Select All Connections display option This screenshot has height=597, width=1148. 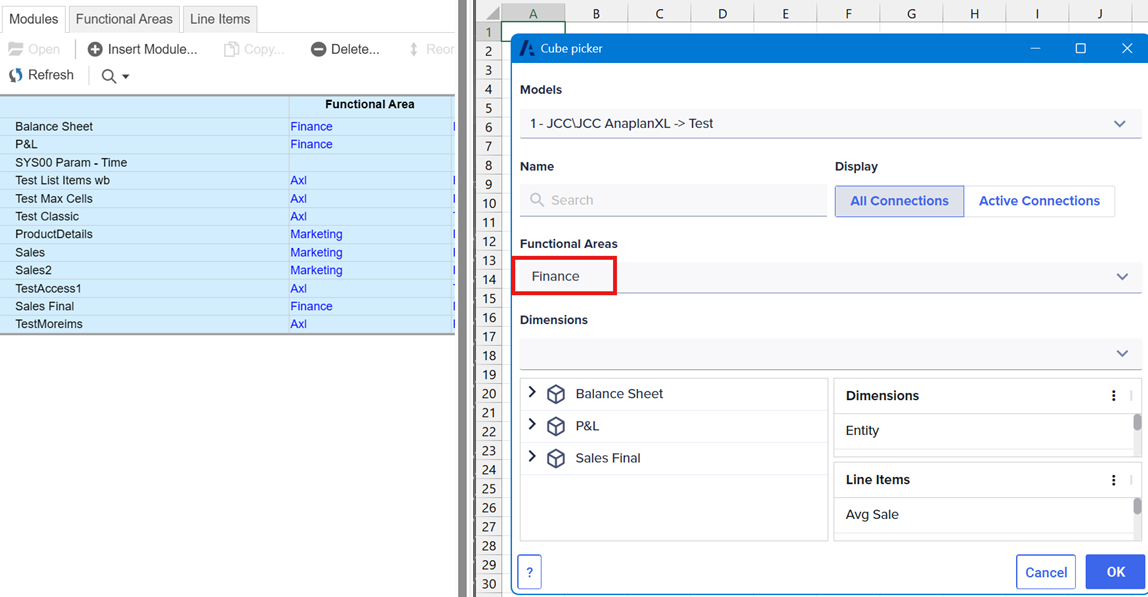[899, 201]
